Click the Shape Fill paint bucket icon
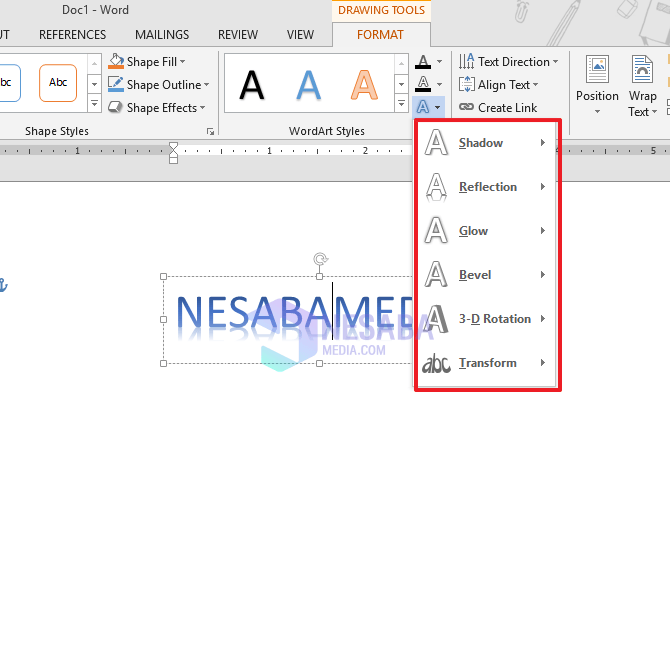 point(116,62)
